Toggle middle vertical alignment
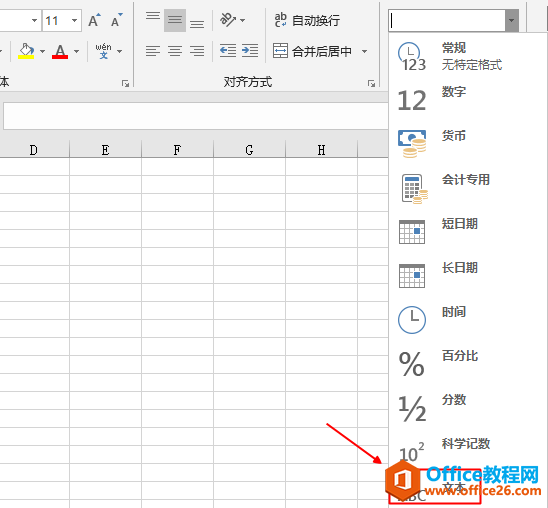Image resolution: width=548 pixels, height=508 pixels. coord(175,20)
